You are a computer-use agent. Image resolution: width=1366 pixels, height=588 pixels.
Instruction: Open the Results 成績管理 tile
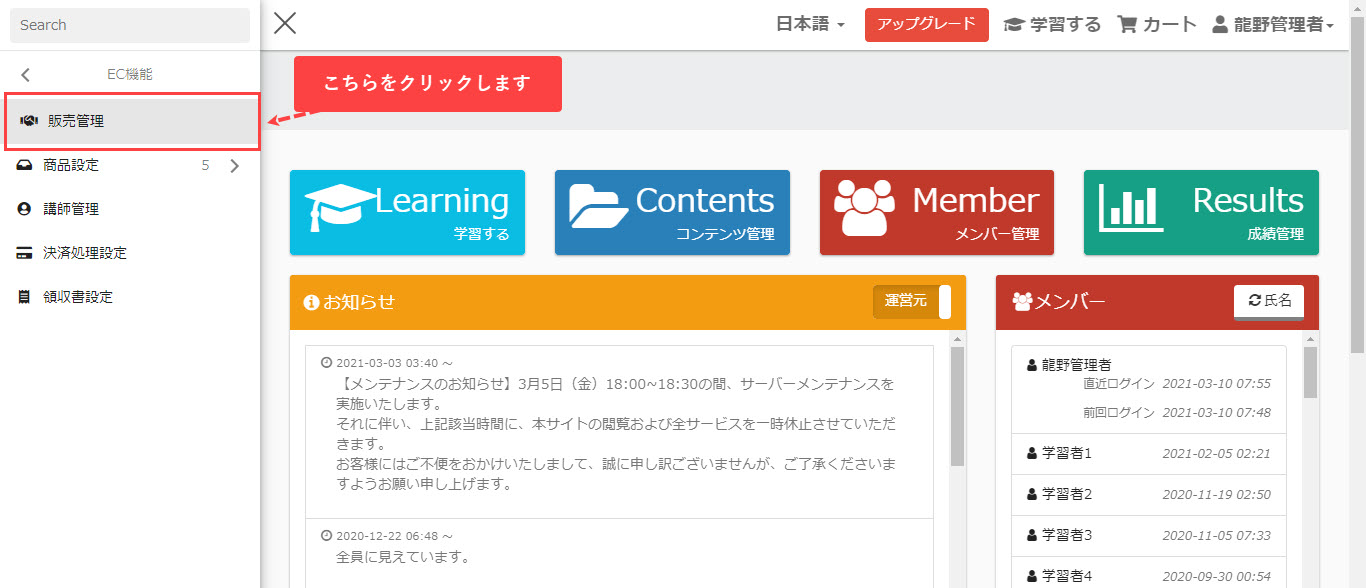(1200, 212)
